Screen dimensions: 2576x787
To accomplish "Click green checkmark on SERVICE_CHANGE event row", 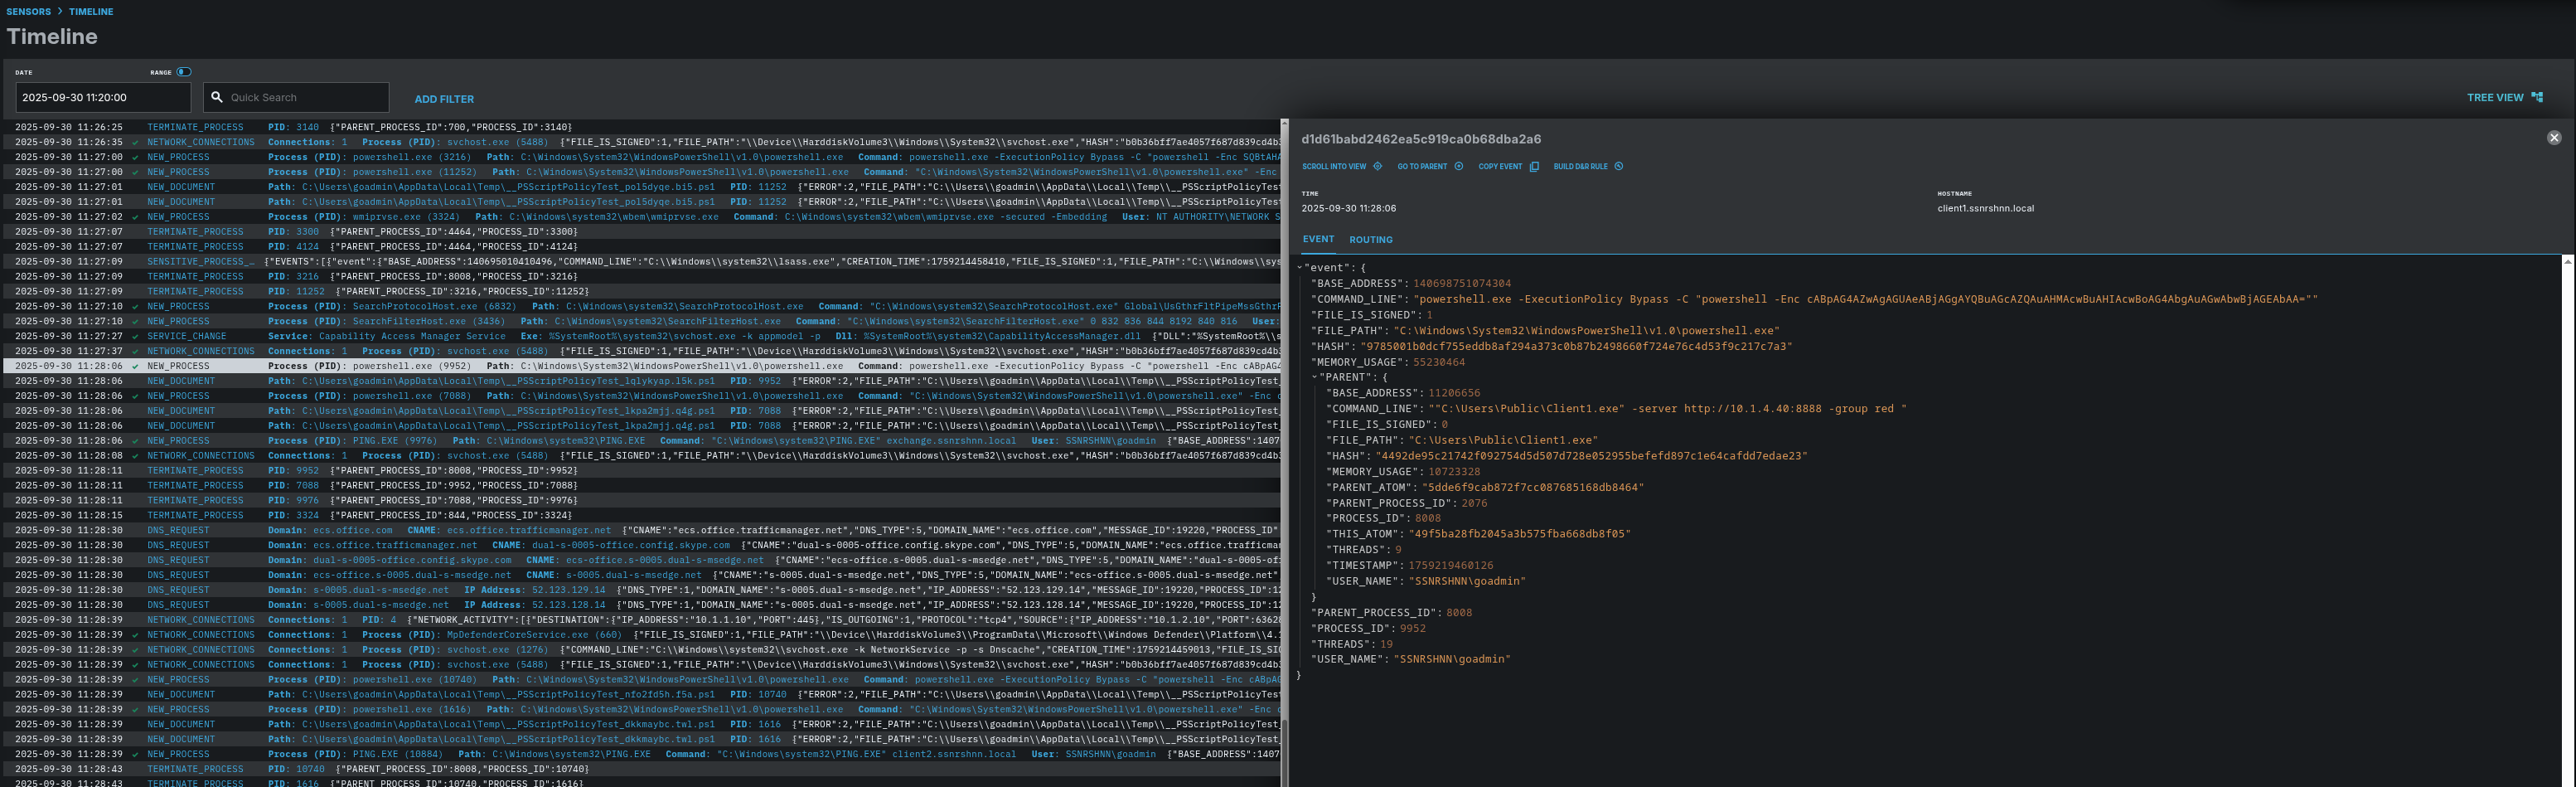I will point(135,337).
